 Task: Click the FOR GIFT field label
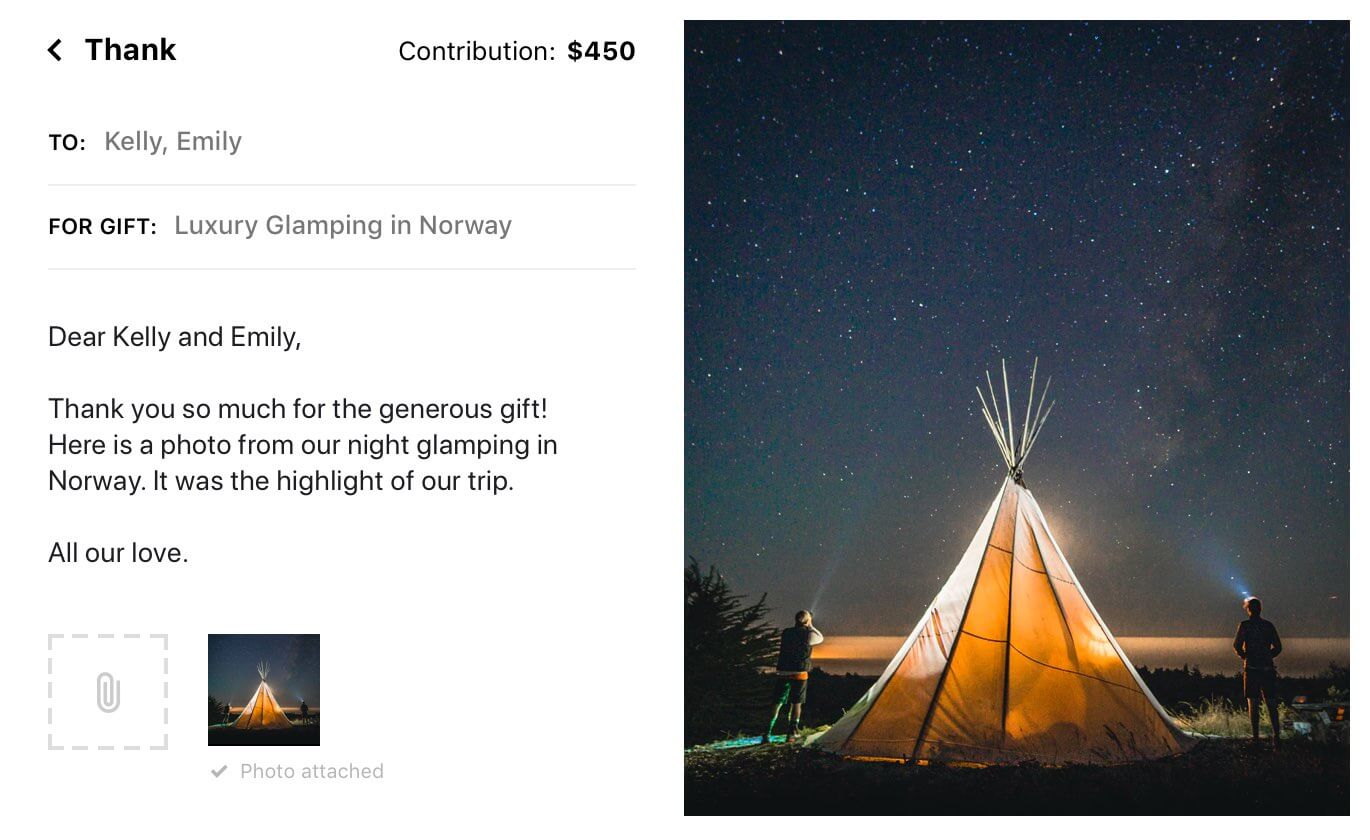[x=102, y=225]
